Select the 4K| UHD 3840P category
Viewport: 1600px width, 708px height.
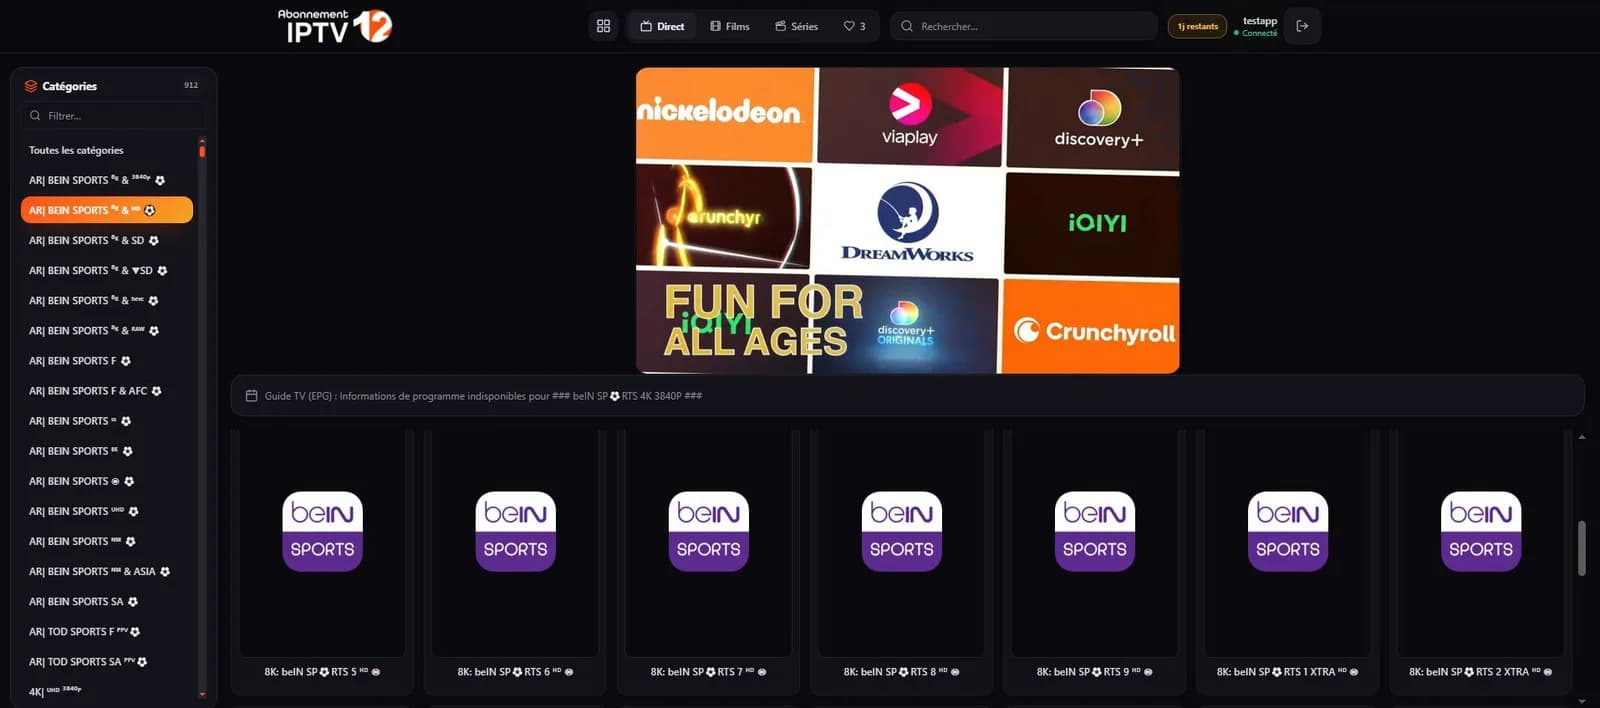click(x=107, y=691)
